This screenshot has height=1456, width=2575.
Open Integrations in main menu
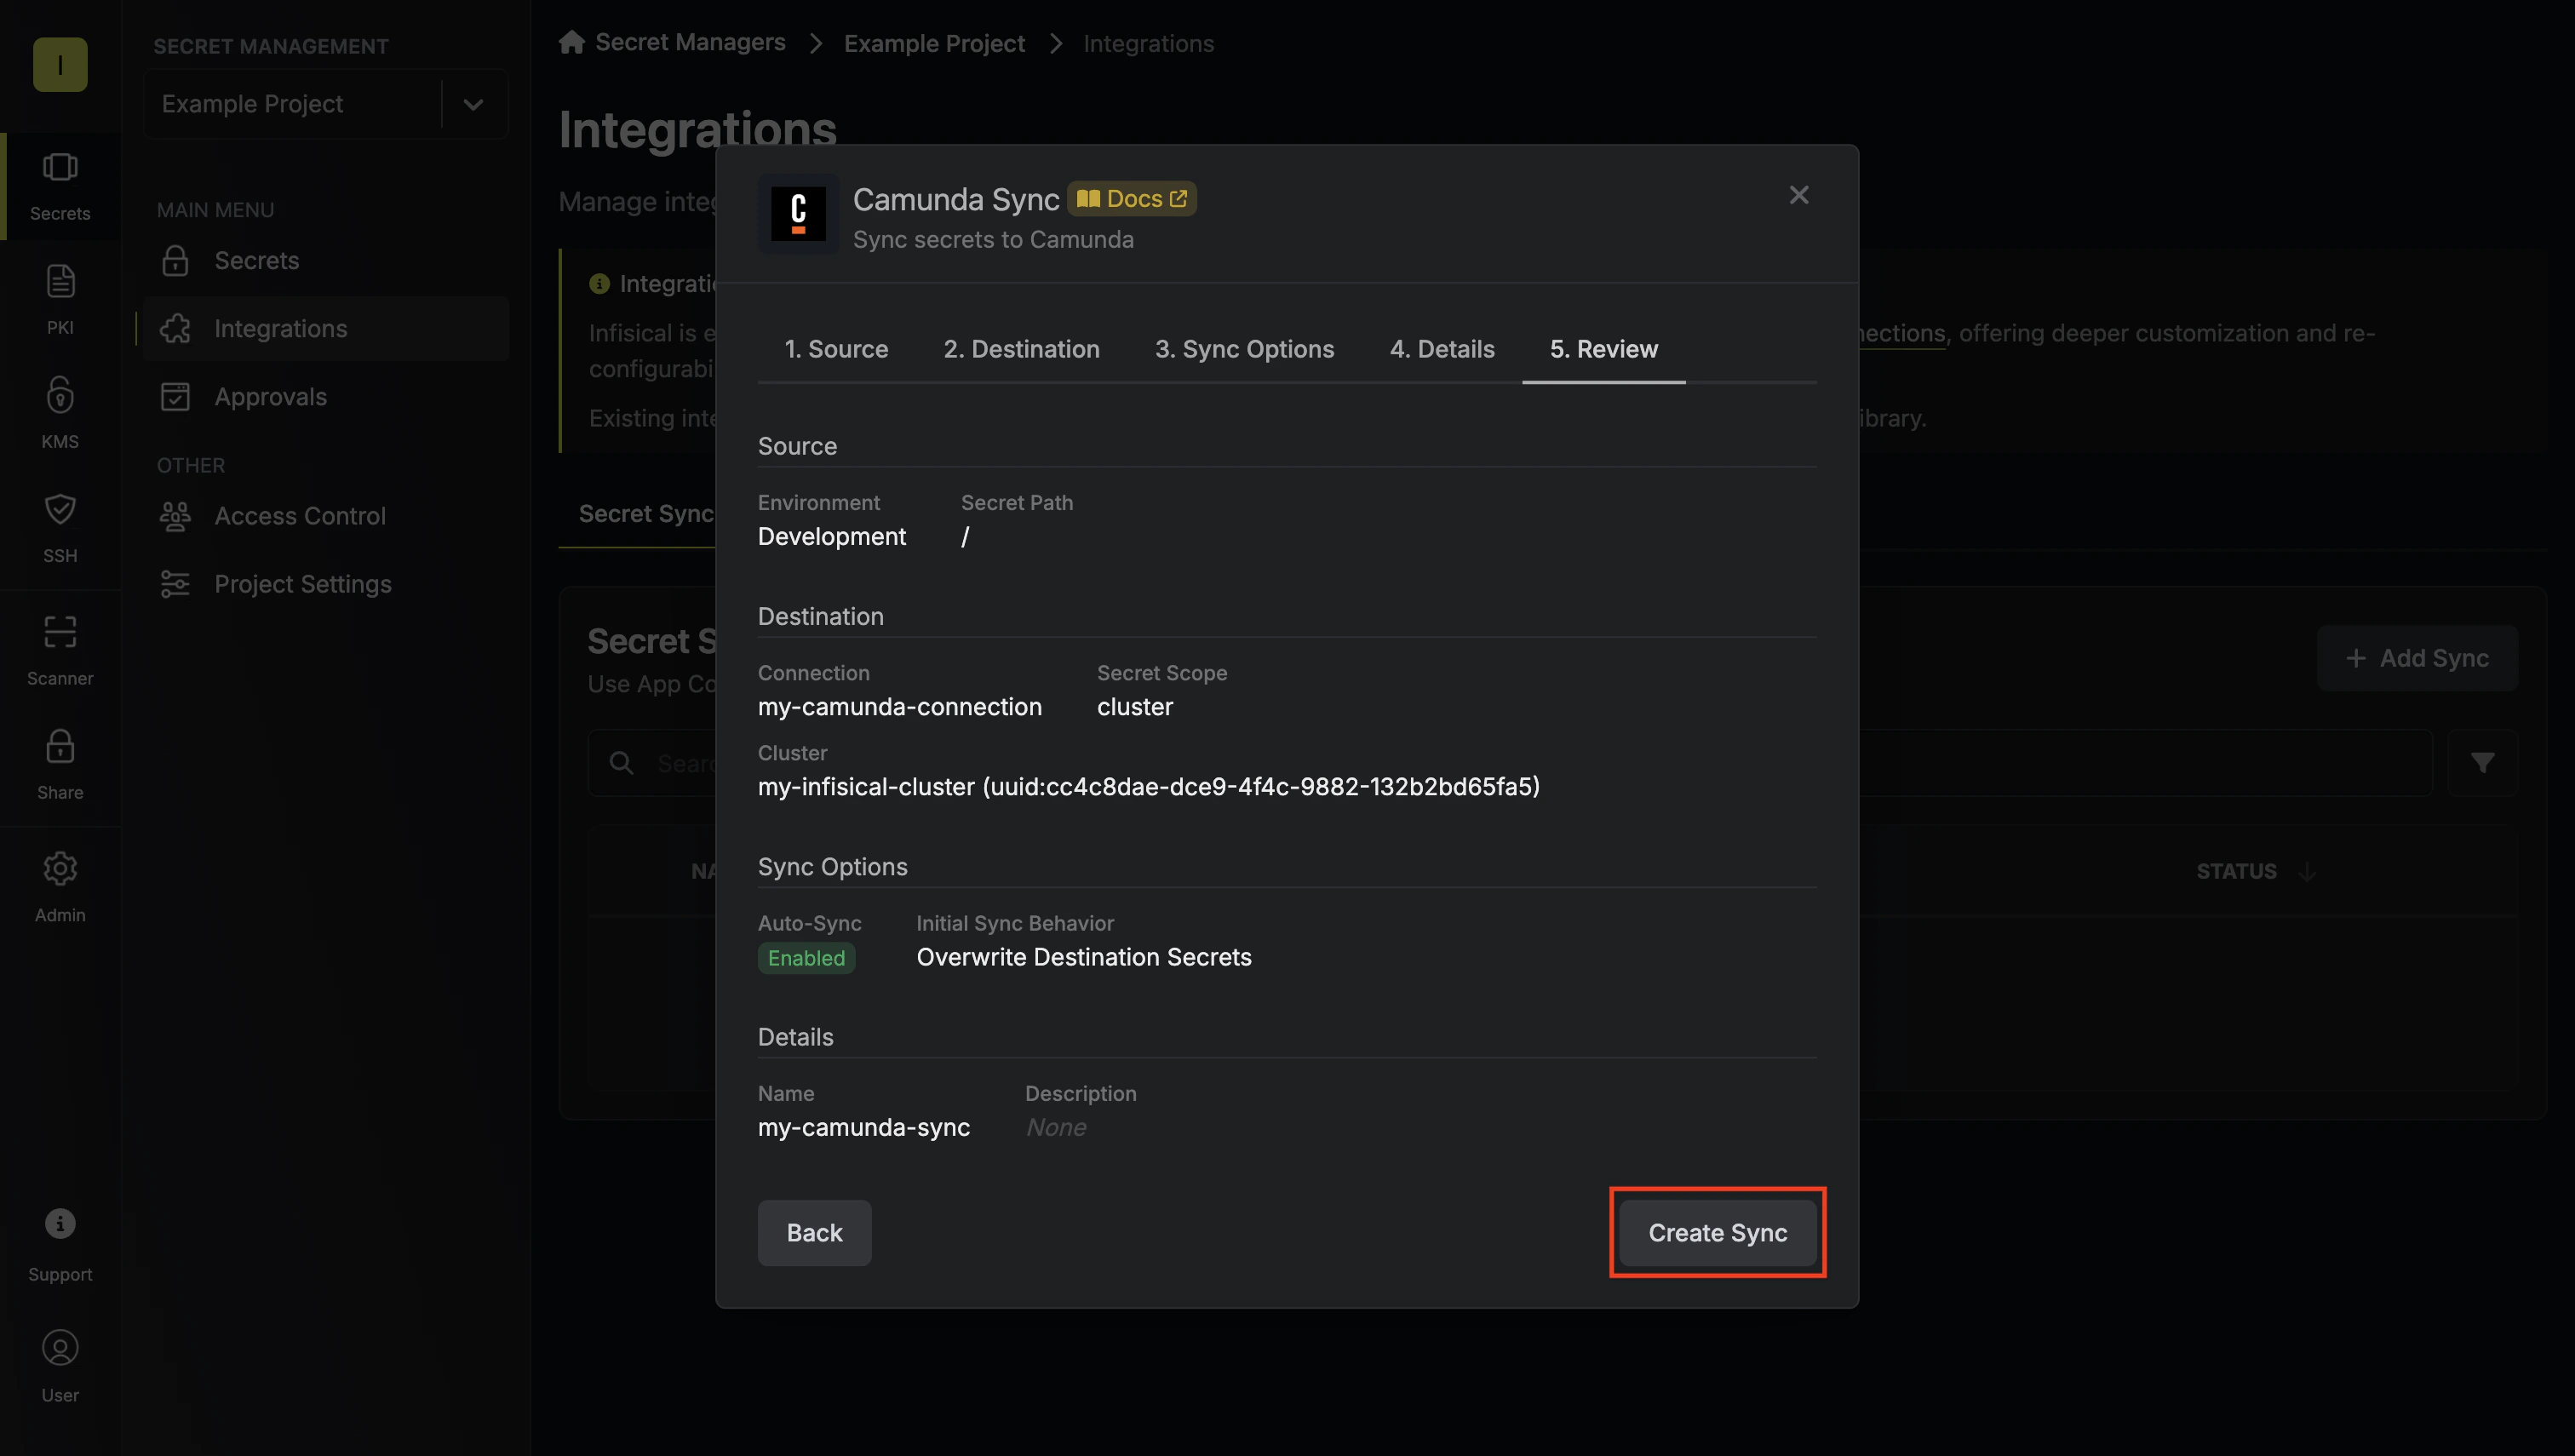point(326,328)
